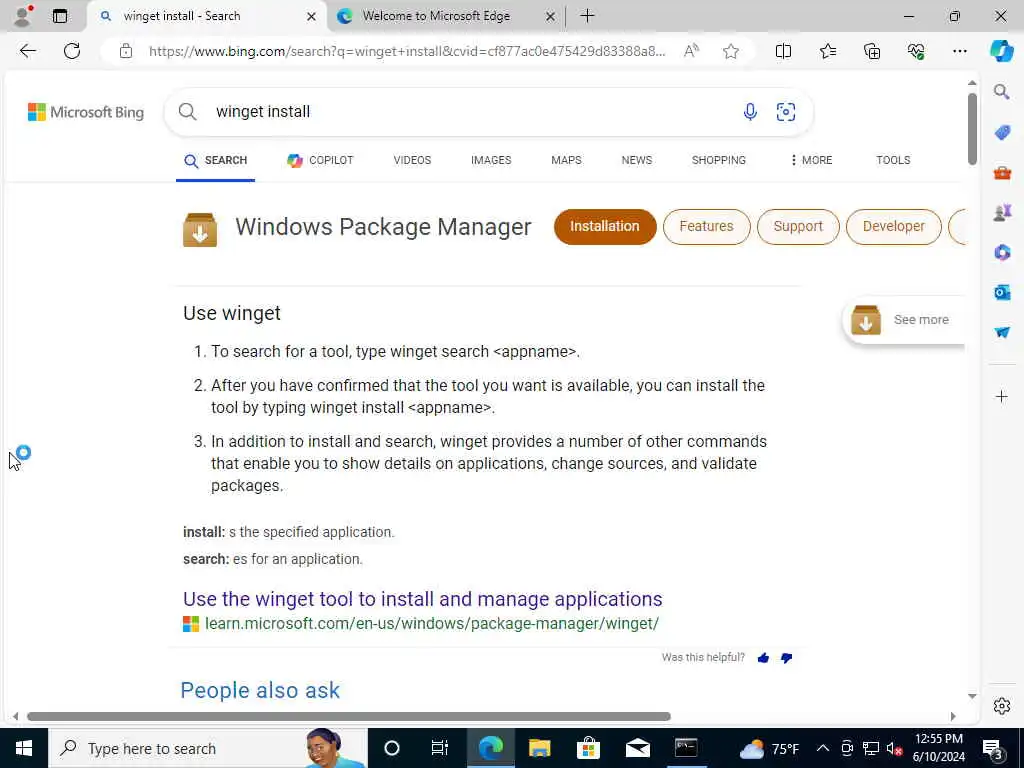Screen dimensions: 1024x768
Task: Select the VIDEOS search tab
Action: (x=412, y=160)
